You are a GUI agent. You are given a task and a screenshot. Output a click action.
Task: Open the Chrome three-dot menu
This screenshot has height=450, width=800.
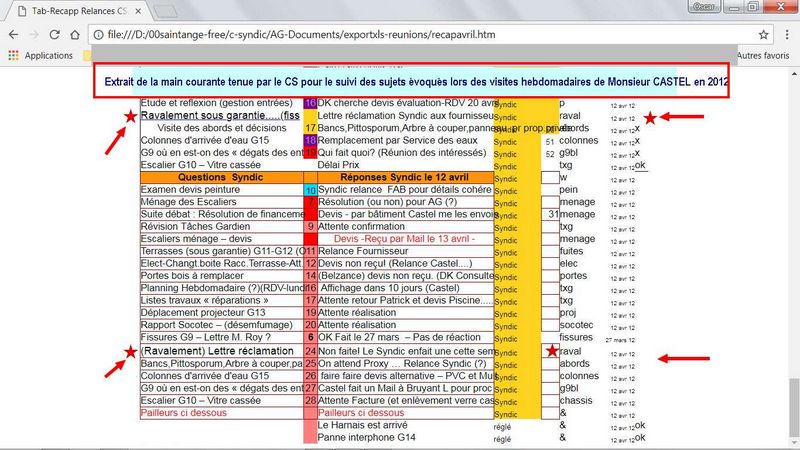[x=787, y=35]
